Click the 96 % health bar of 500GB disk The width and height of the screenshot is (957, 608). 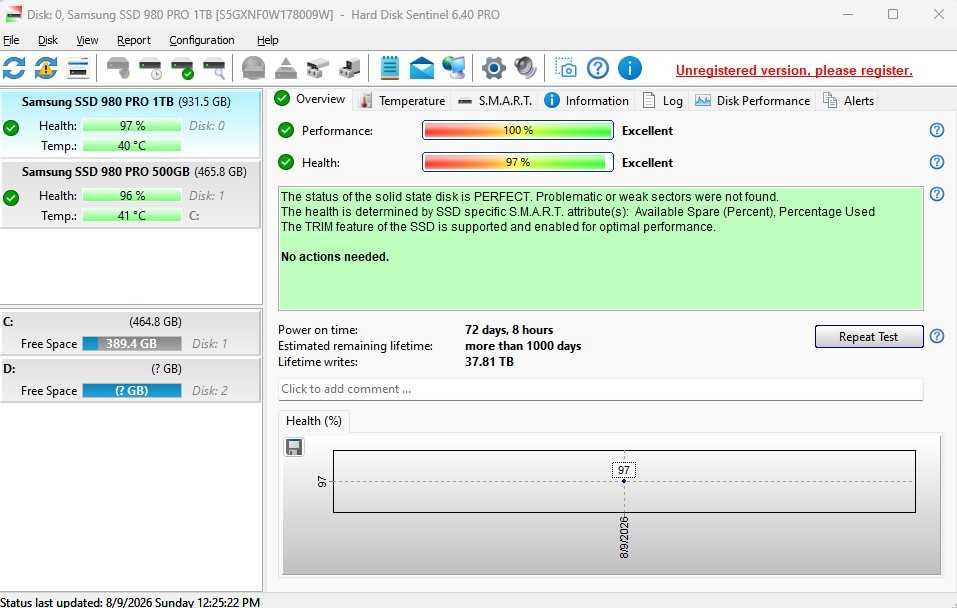click(x=132, y=196)
